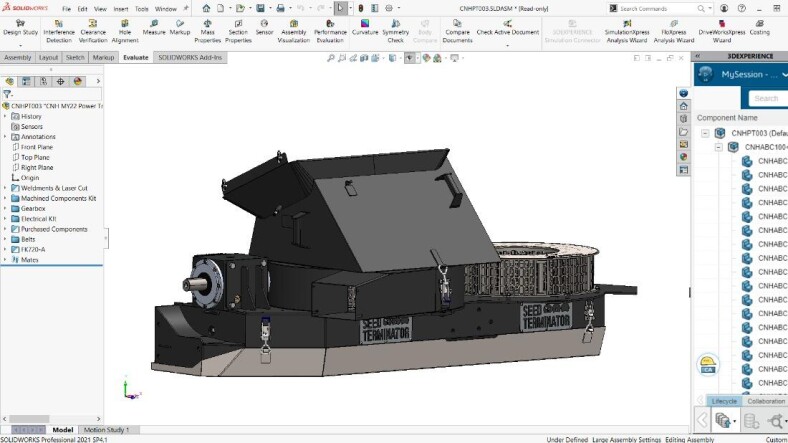Expand the Weldments & Laser Cut folder
The image size is (788, 443).
(5, 188)
